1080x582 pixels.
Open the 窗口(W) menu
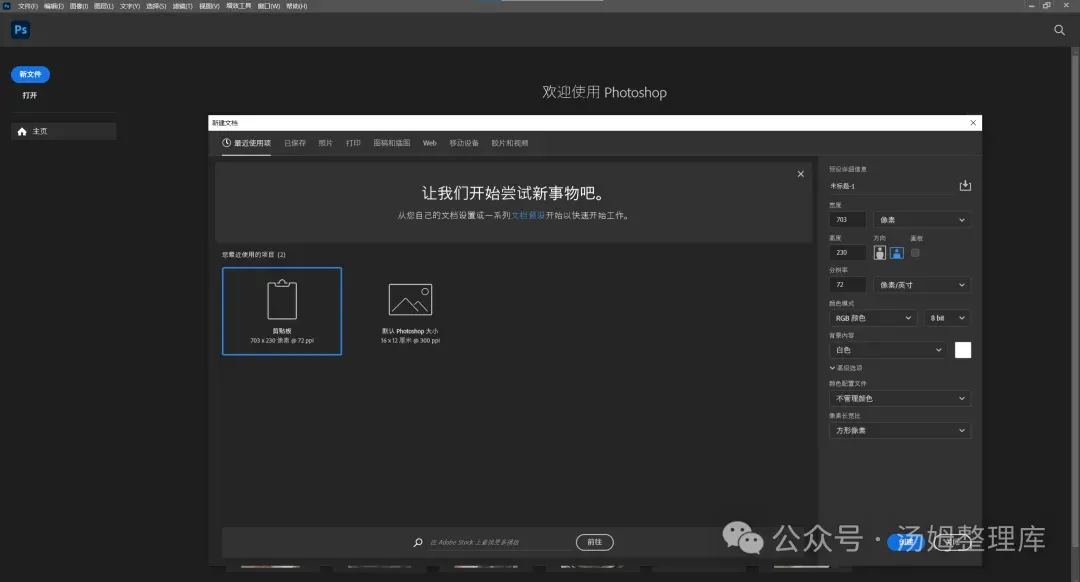tap(269, 6)
